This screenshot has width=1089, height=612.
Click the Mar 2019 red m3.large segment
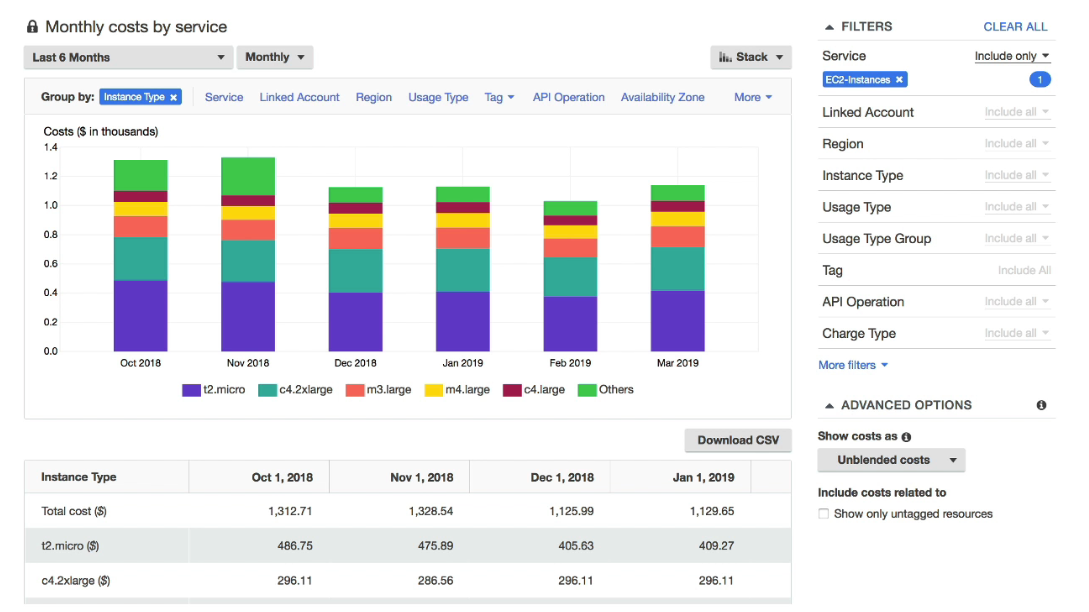click(x=678, y=237)
